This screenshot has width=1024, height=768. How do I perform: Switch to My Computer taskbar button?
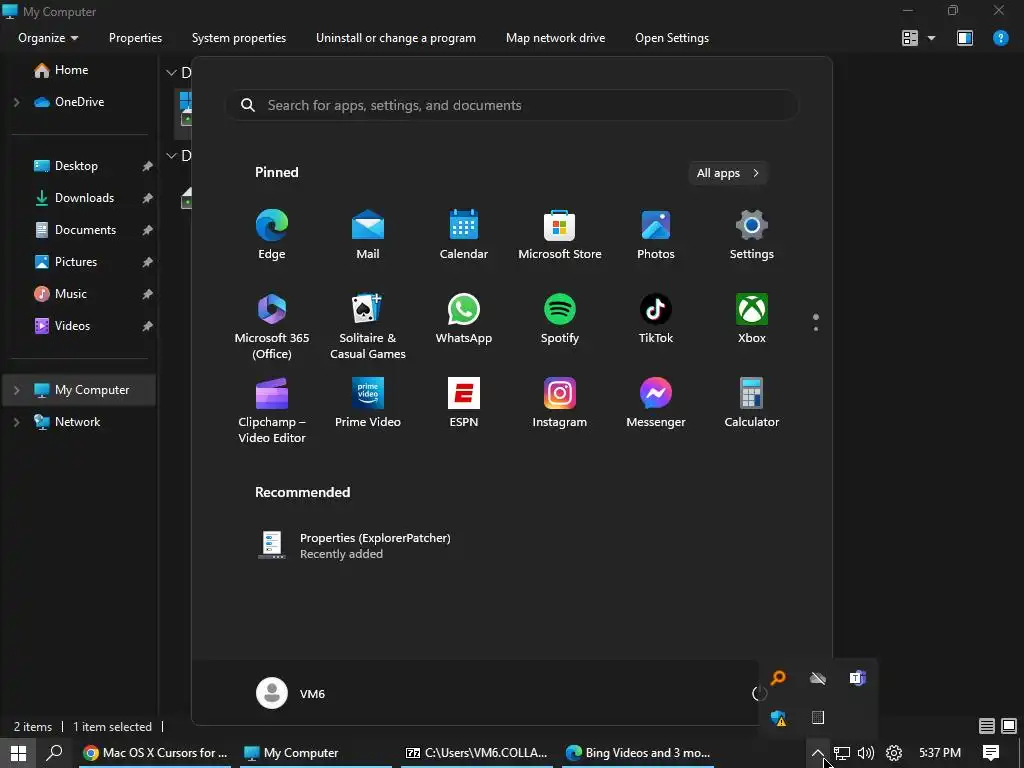click(315, 753)
